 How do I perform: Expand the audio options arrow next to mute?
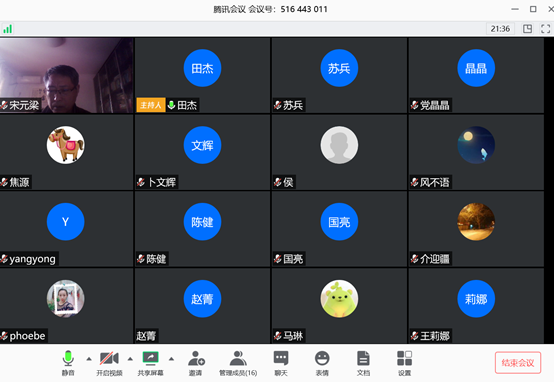pos(89,359)
